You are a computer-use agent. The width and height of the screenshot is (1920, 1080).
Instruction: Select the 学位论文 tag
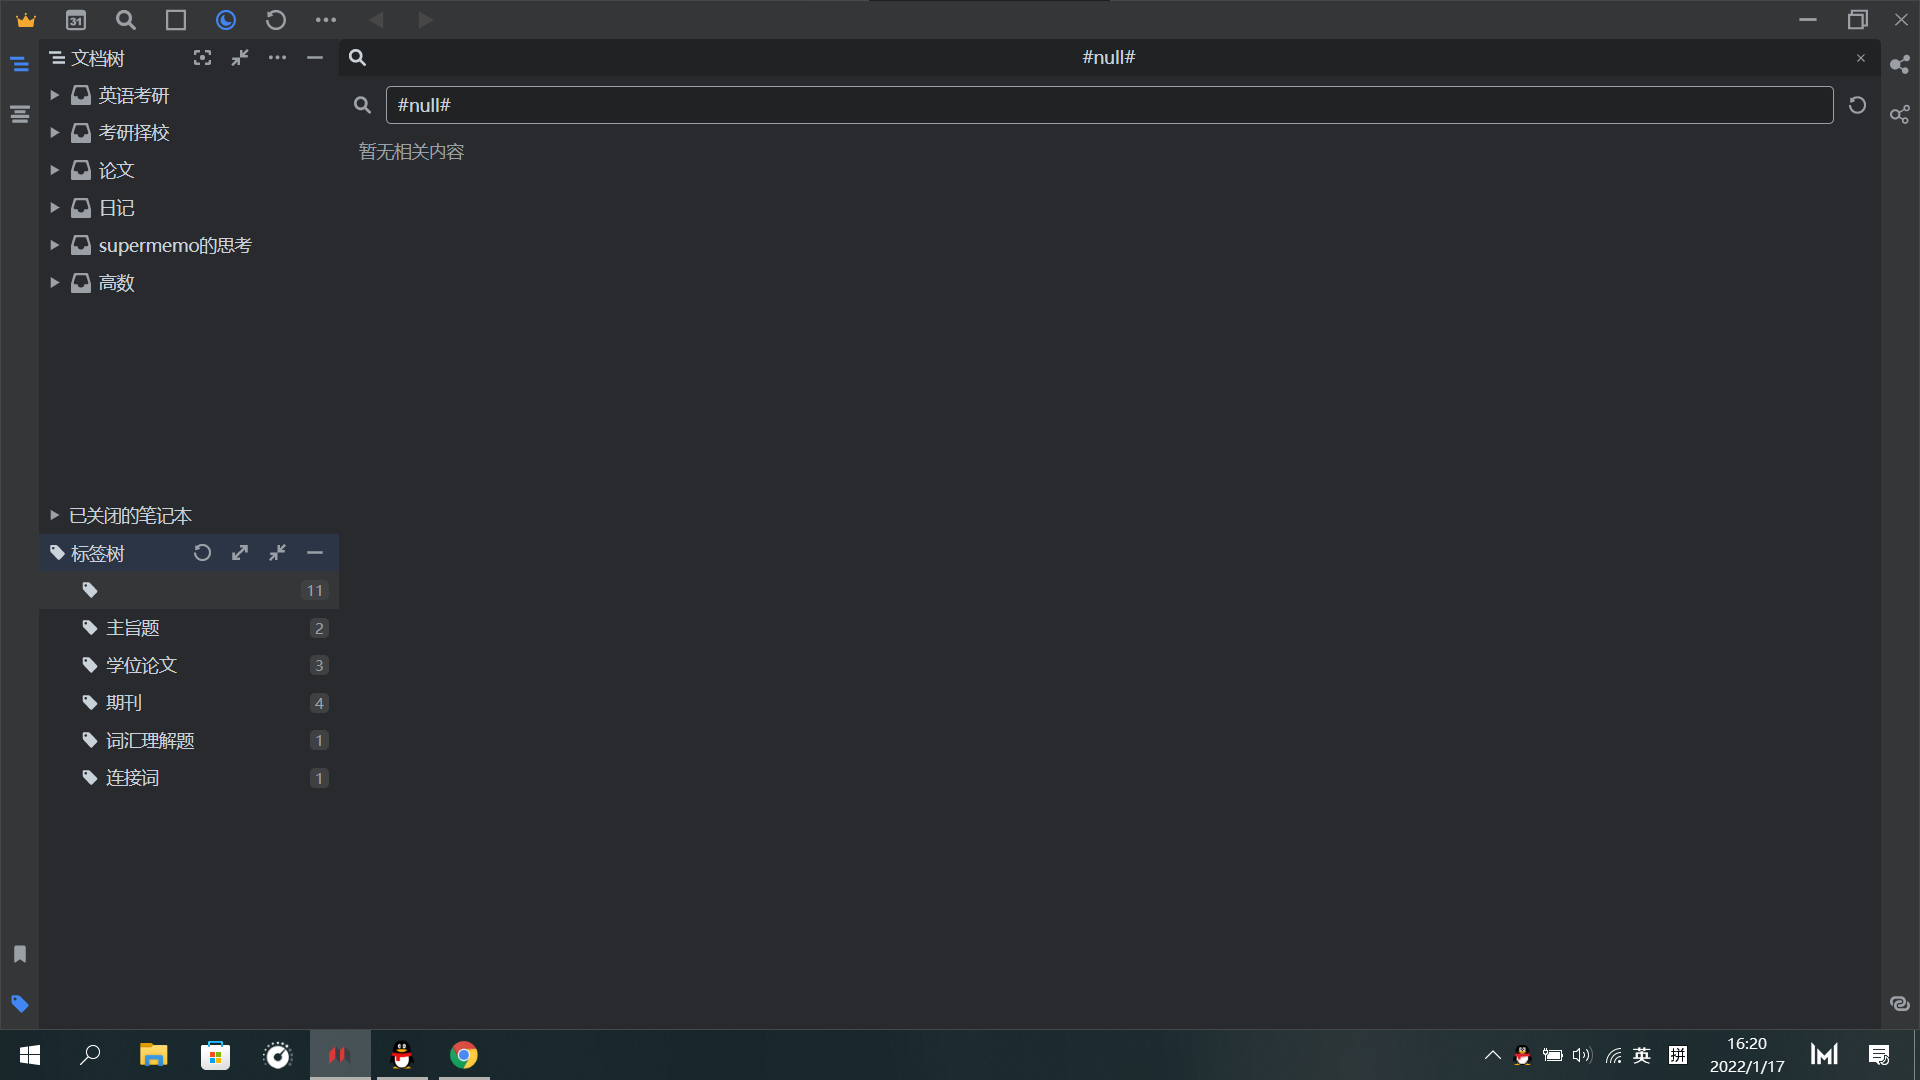coord(141,665)
